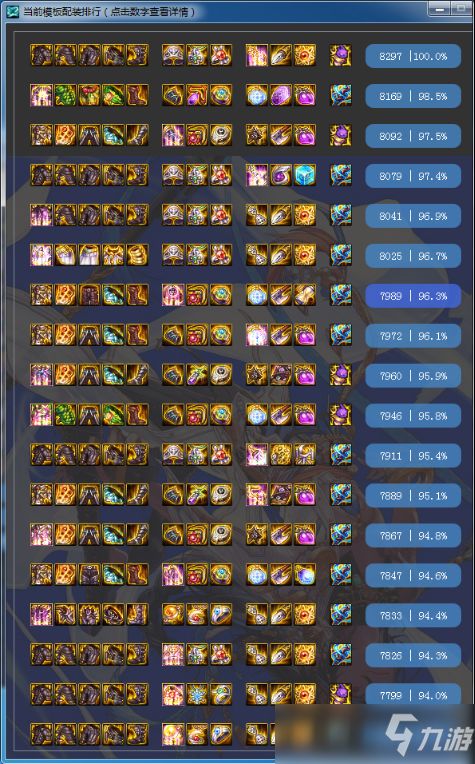Click the snowflake icon in 7799 row

point(197,695)
